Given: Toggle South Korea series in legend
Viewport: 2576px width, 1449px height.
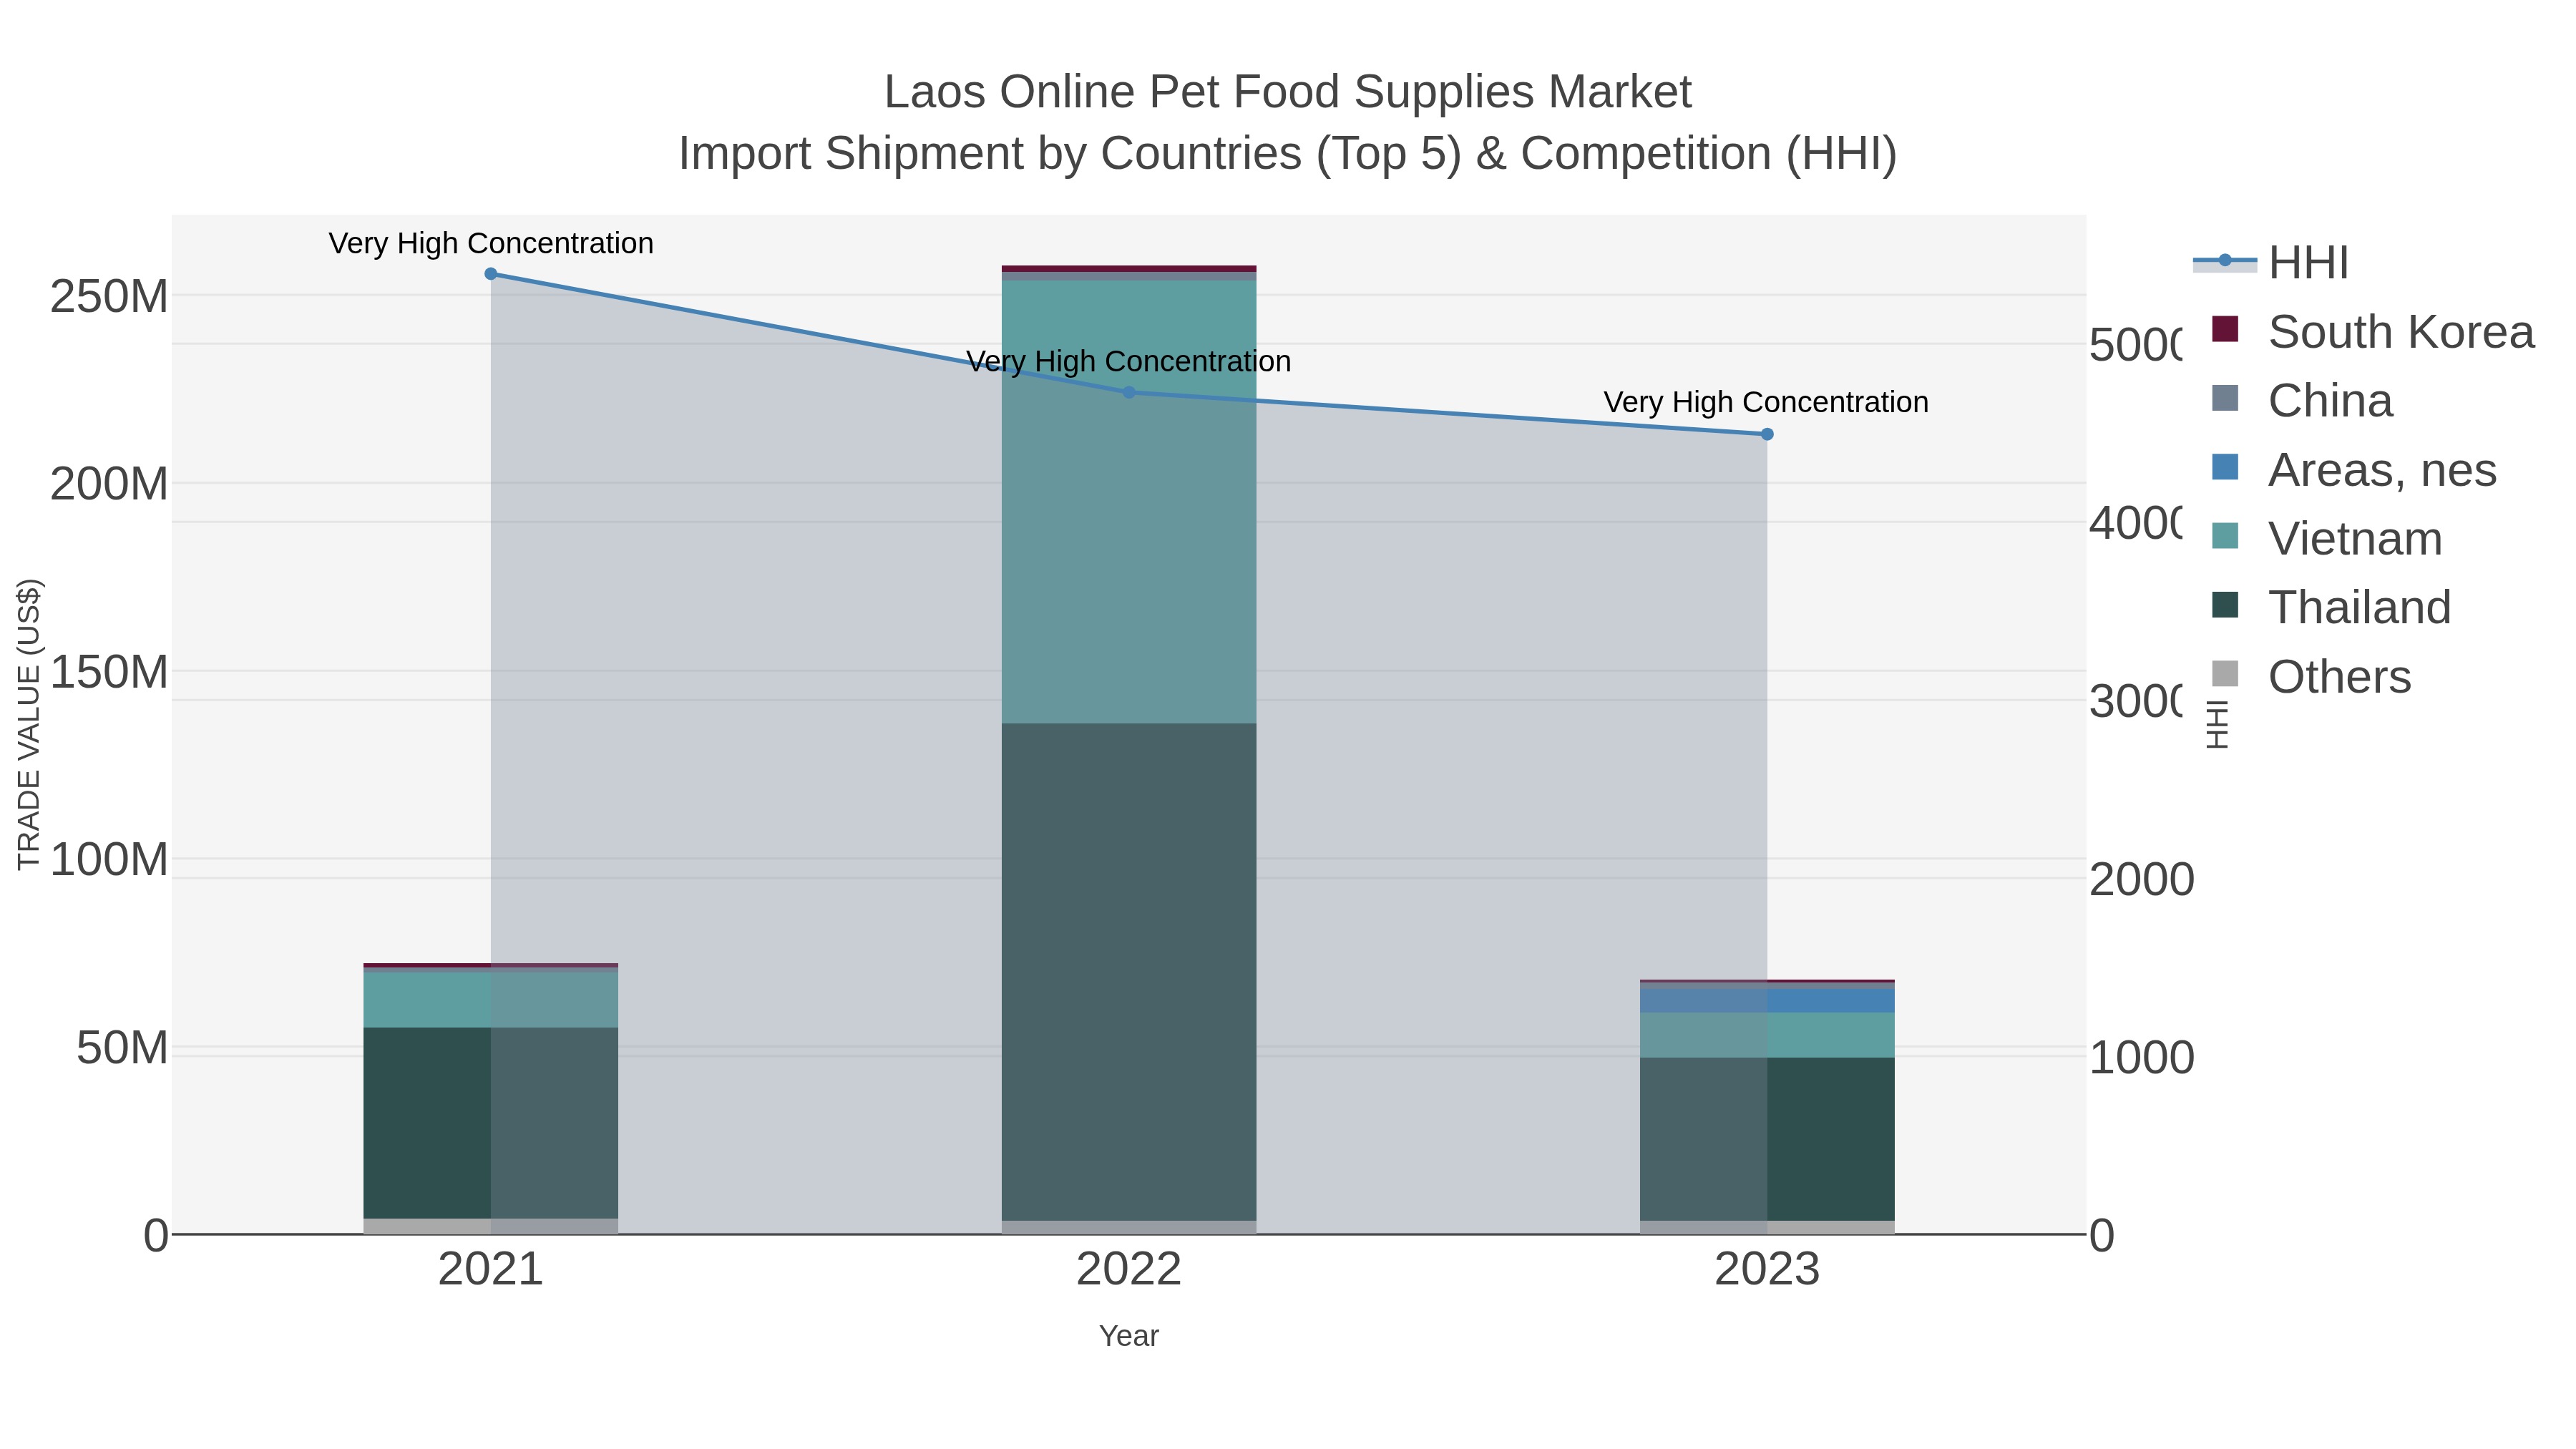Looking at the screenshot, I should [x=2372, y=332].
